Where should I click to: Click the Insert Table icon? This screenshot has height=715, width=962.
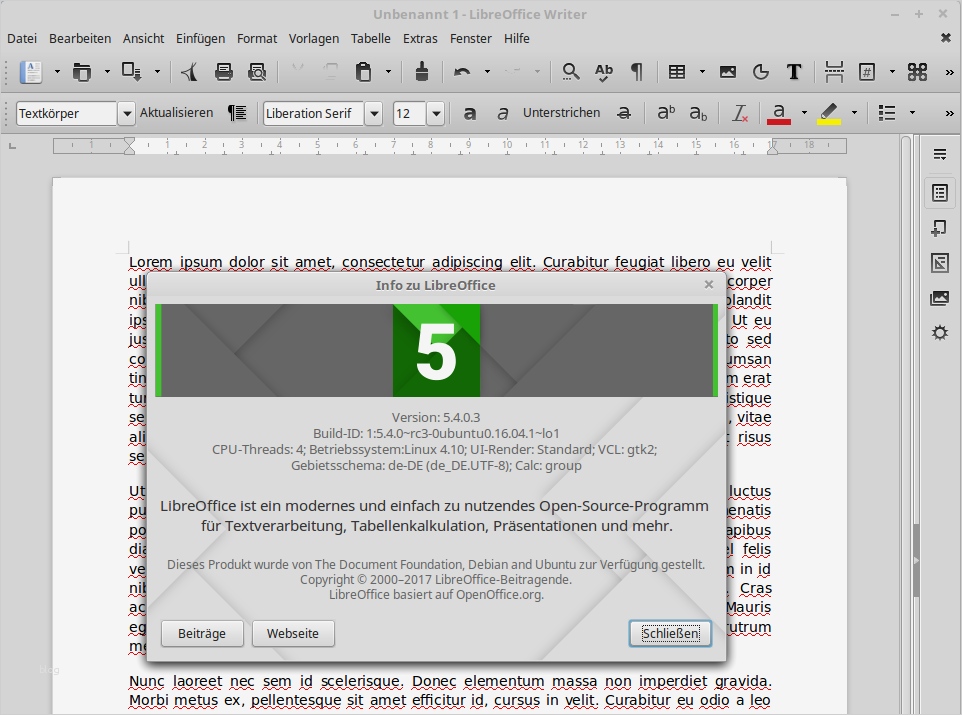(x=677, y=72)
